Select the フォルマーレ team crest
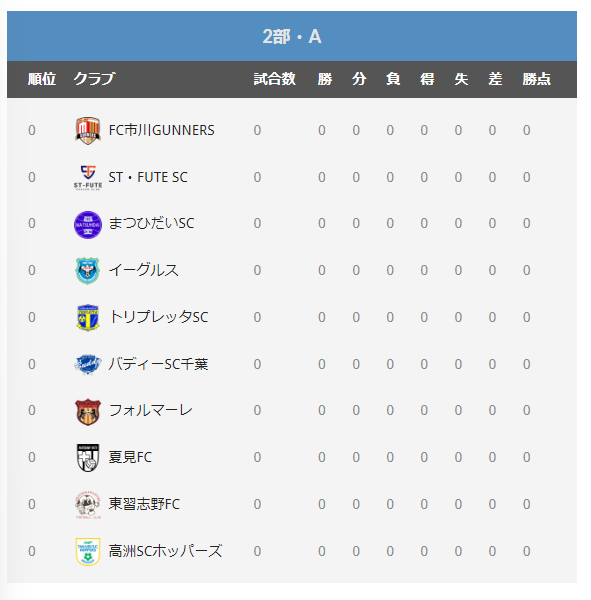591x600 pixels. pos(88,412)
